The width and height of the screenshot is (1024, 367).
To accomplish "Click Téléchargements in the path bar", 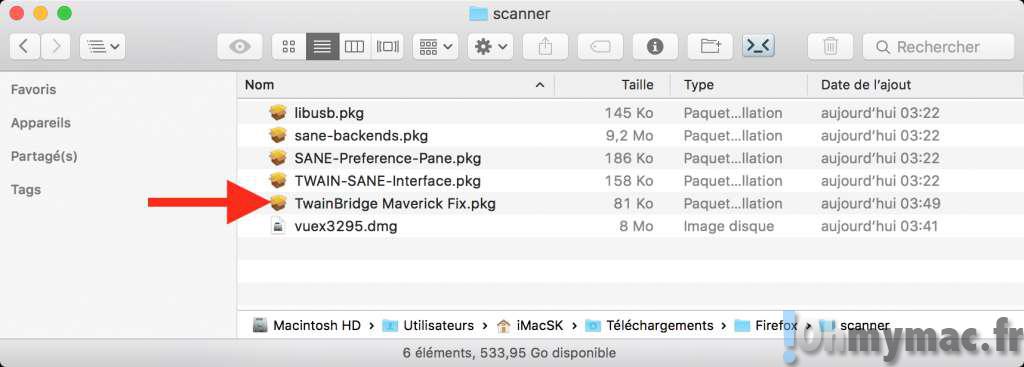I will coord(660,325).
